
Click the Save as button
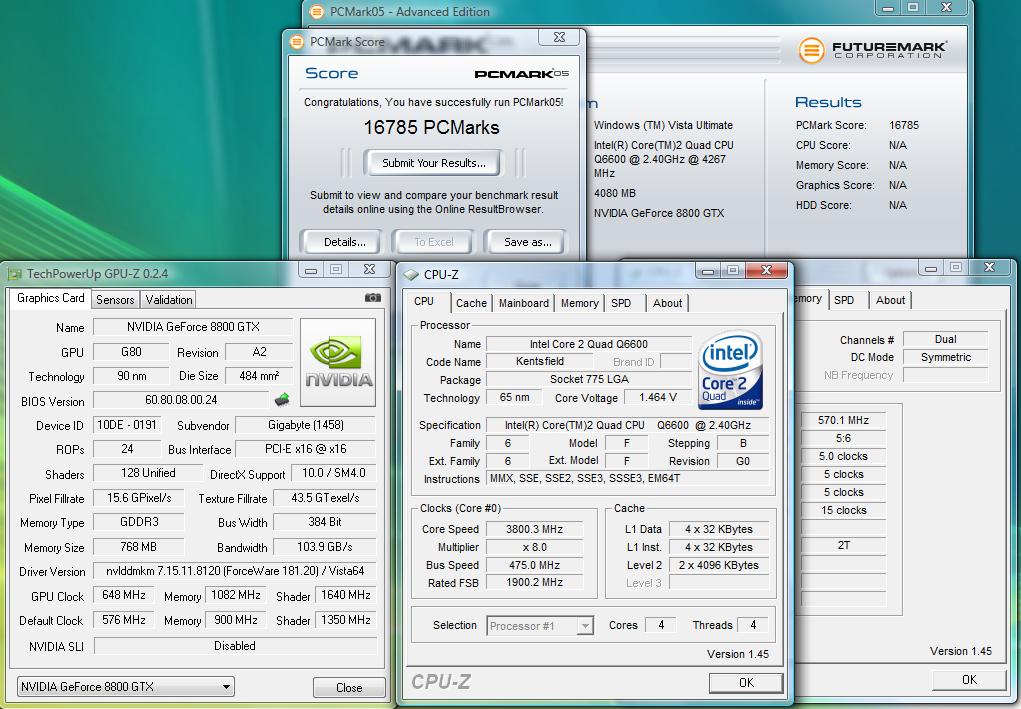click(x=527, y=242)
